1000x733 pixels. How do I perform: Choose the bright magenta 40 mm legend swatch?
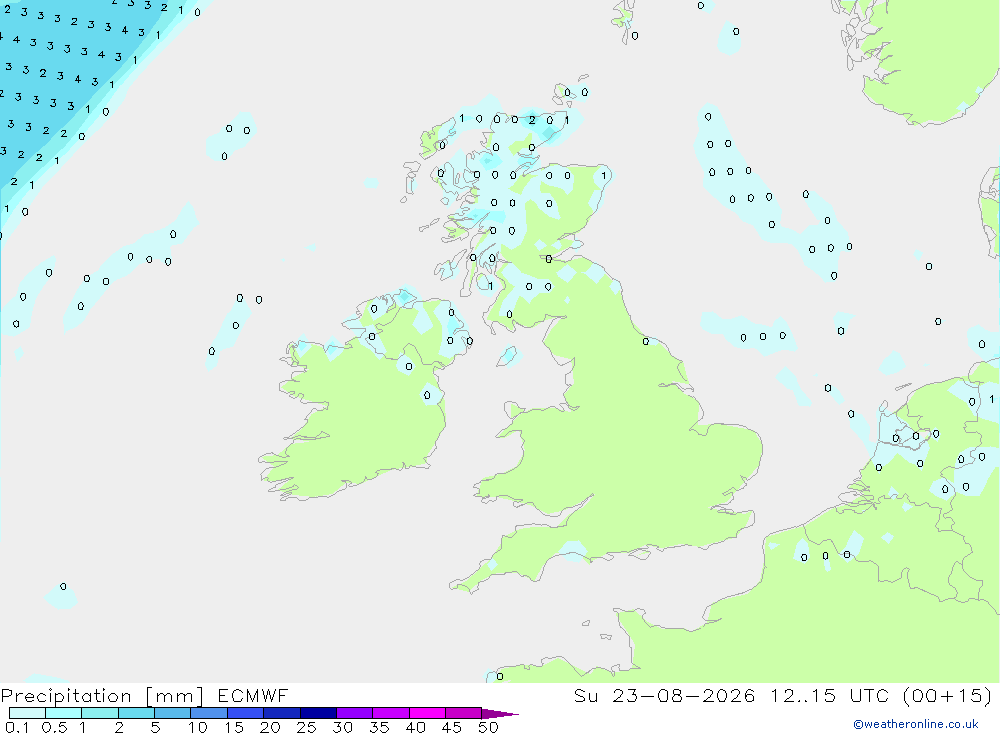[427, 713]
